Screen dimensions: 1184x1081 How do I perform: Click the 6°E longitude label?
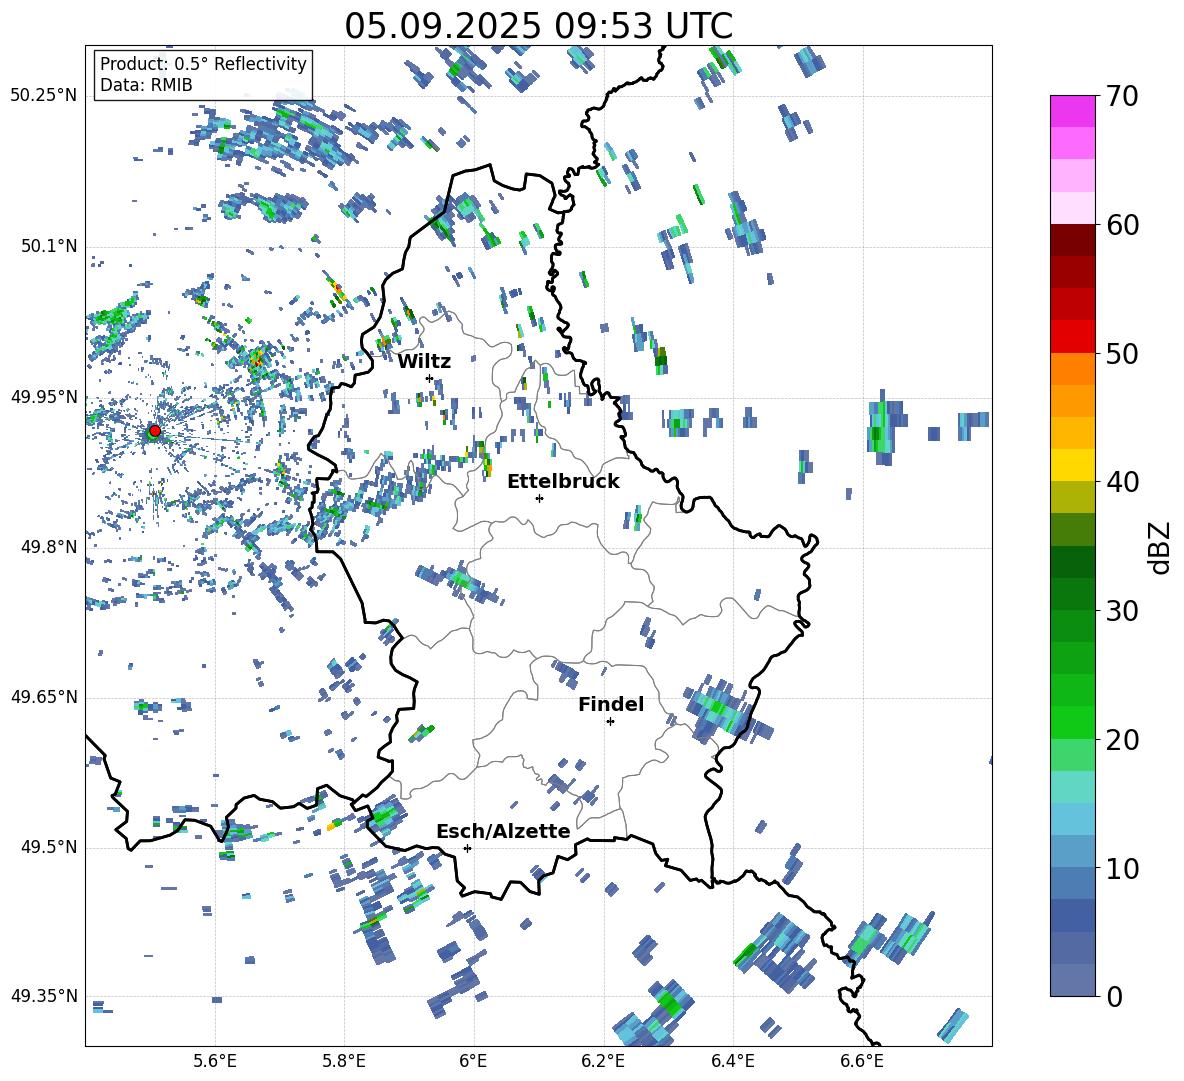pos(473,1061)
